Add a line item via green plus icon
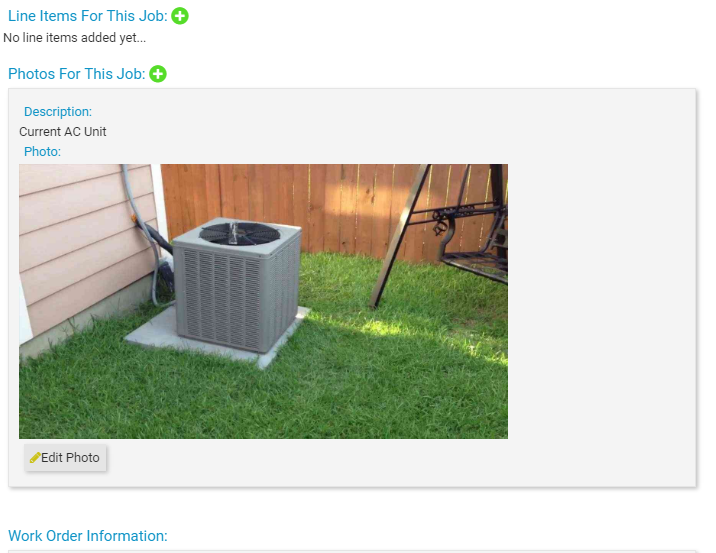 [179, 16]
